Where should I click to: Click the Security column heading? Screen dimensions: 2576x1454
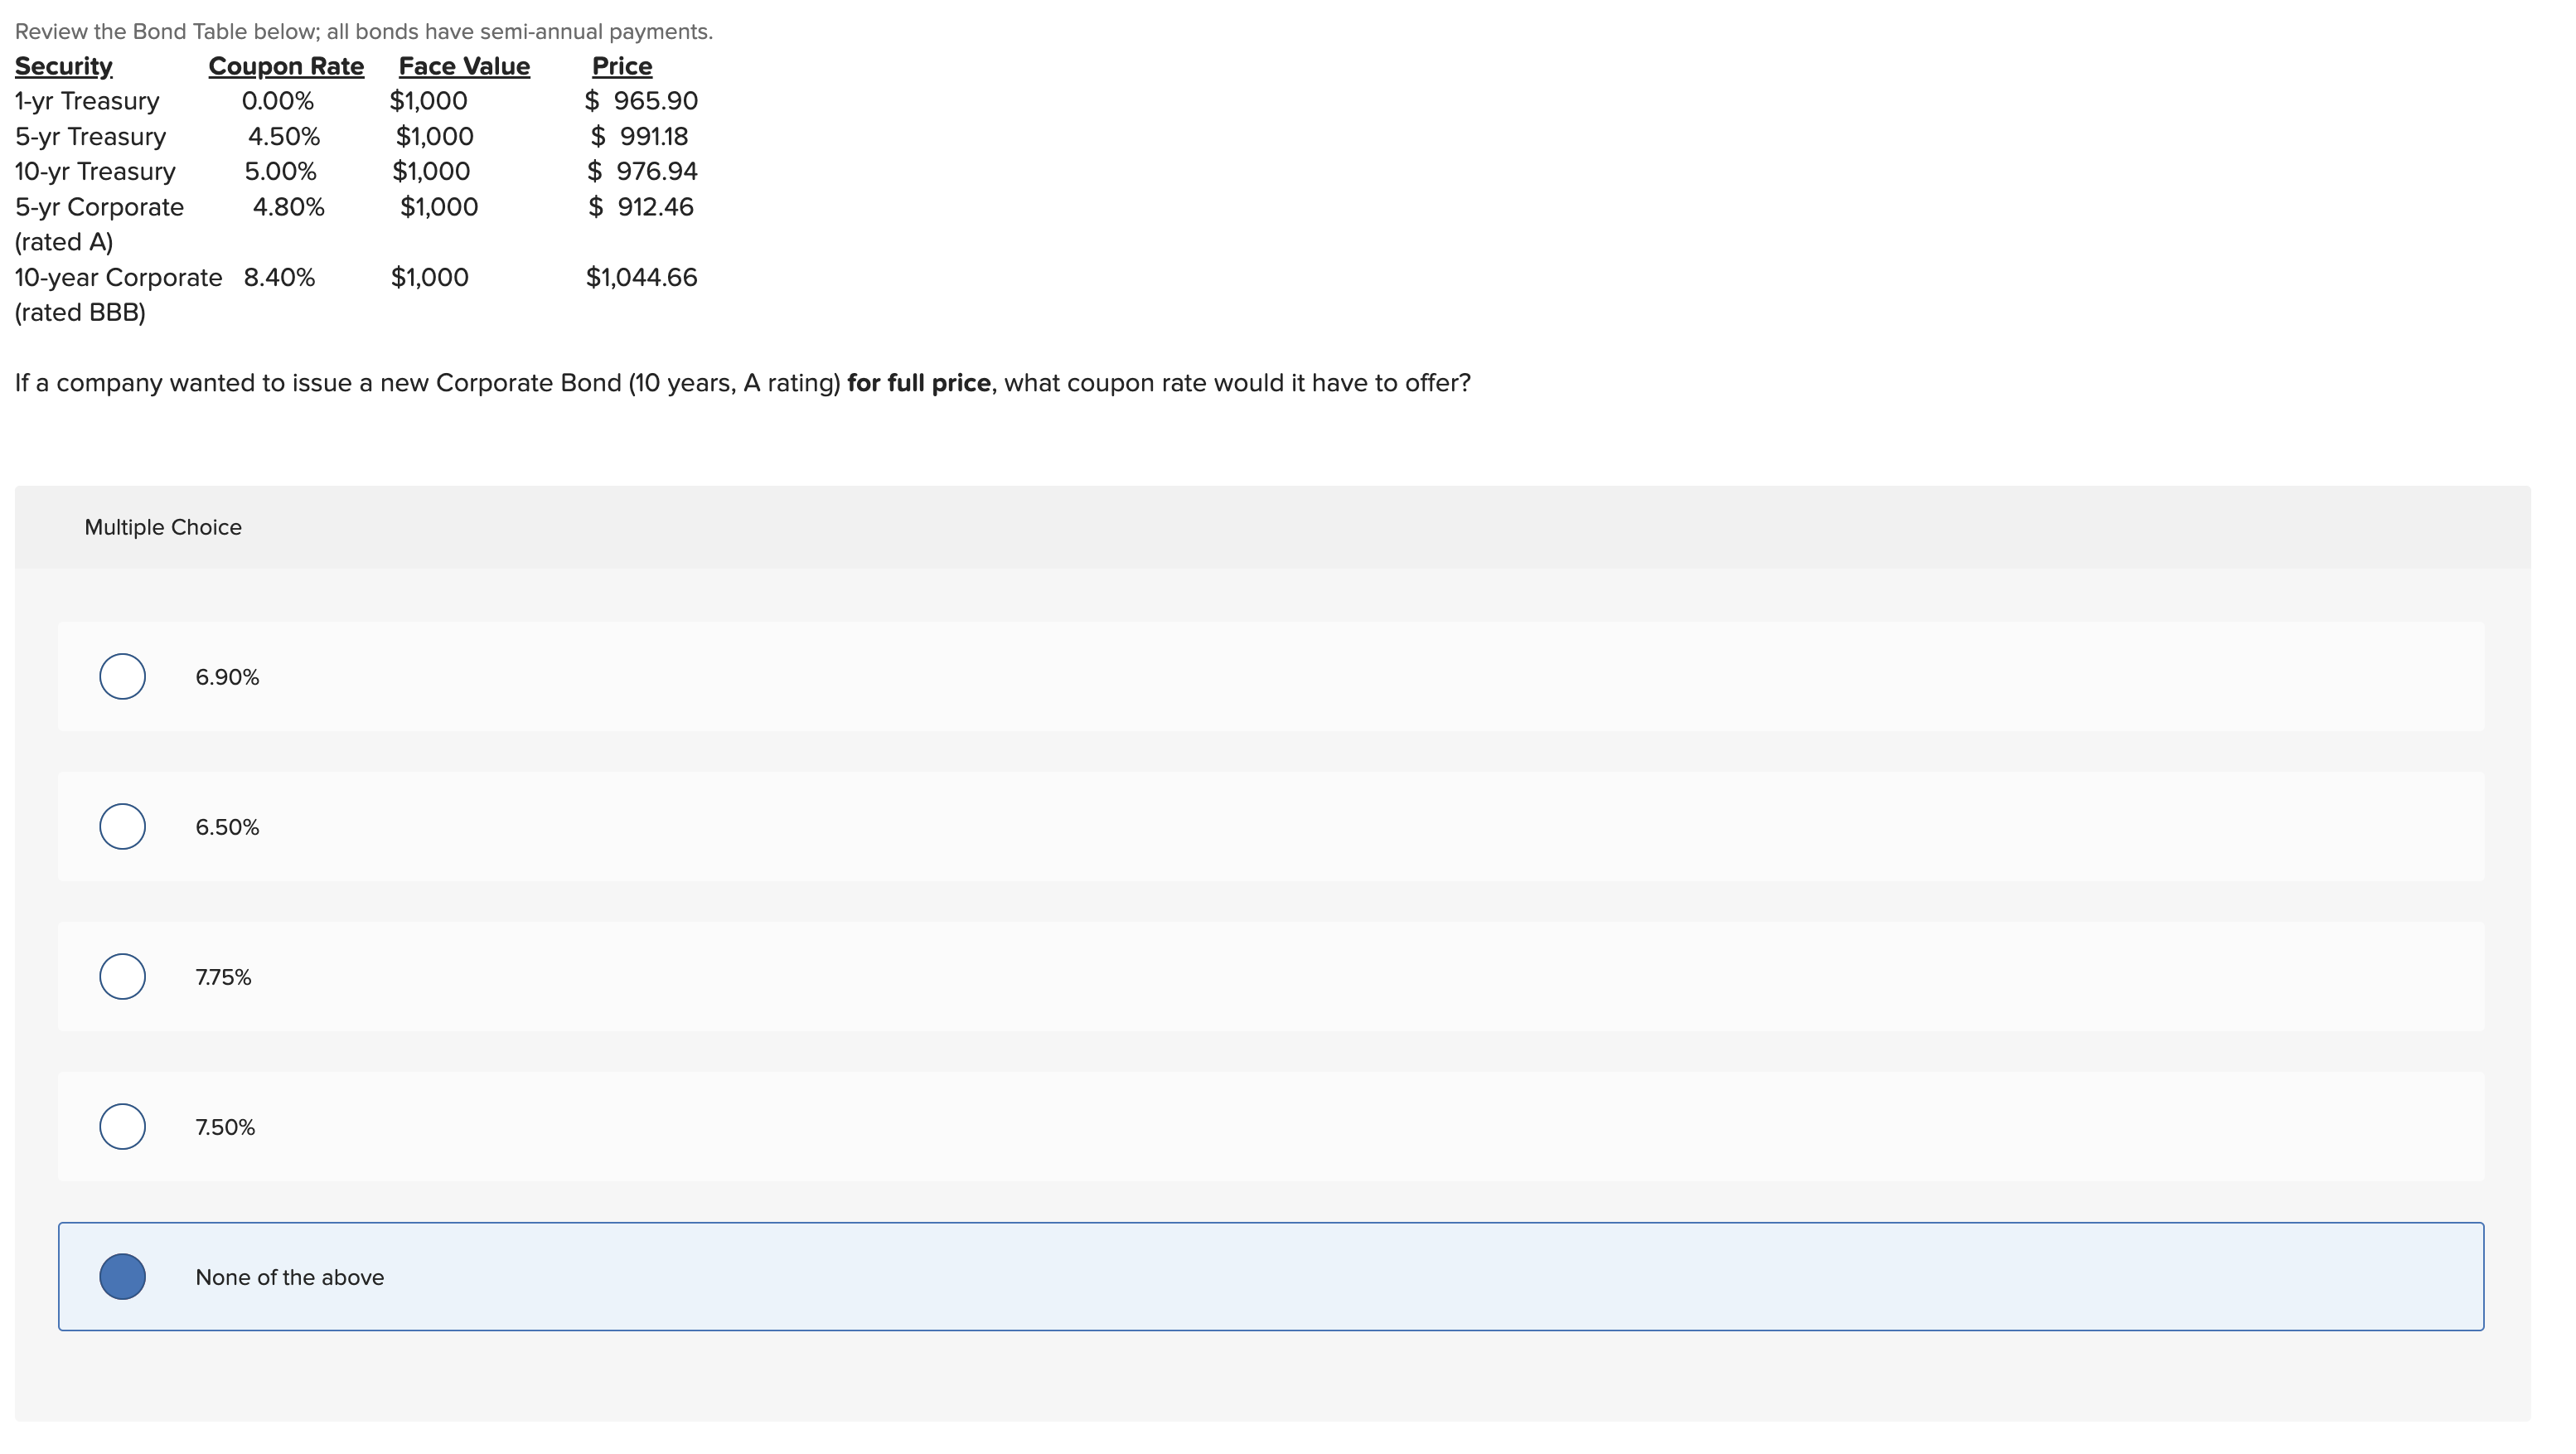click(63, 65)
